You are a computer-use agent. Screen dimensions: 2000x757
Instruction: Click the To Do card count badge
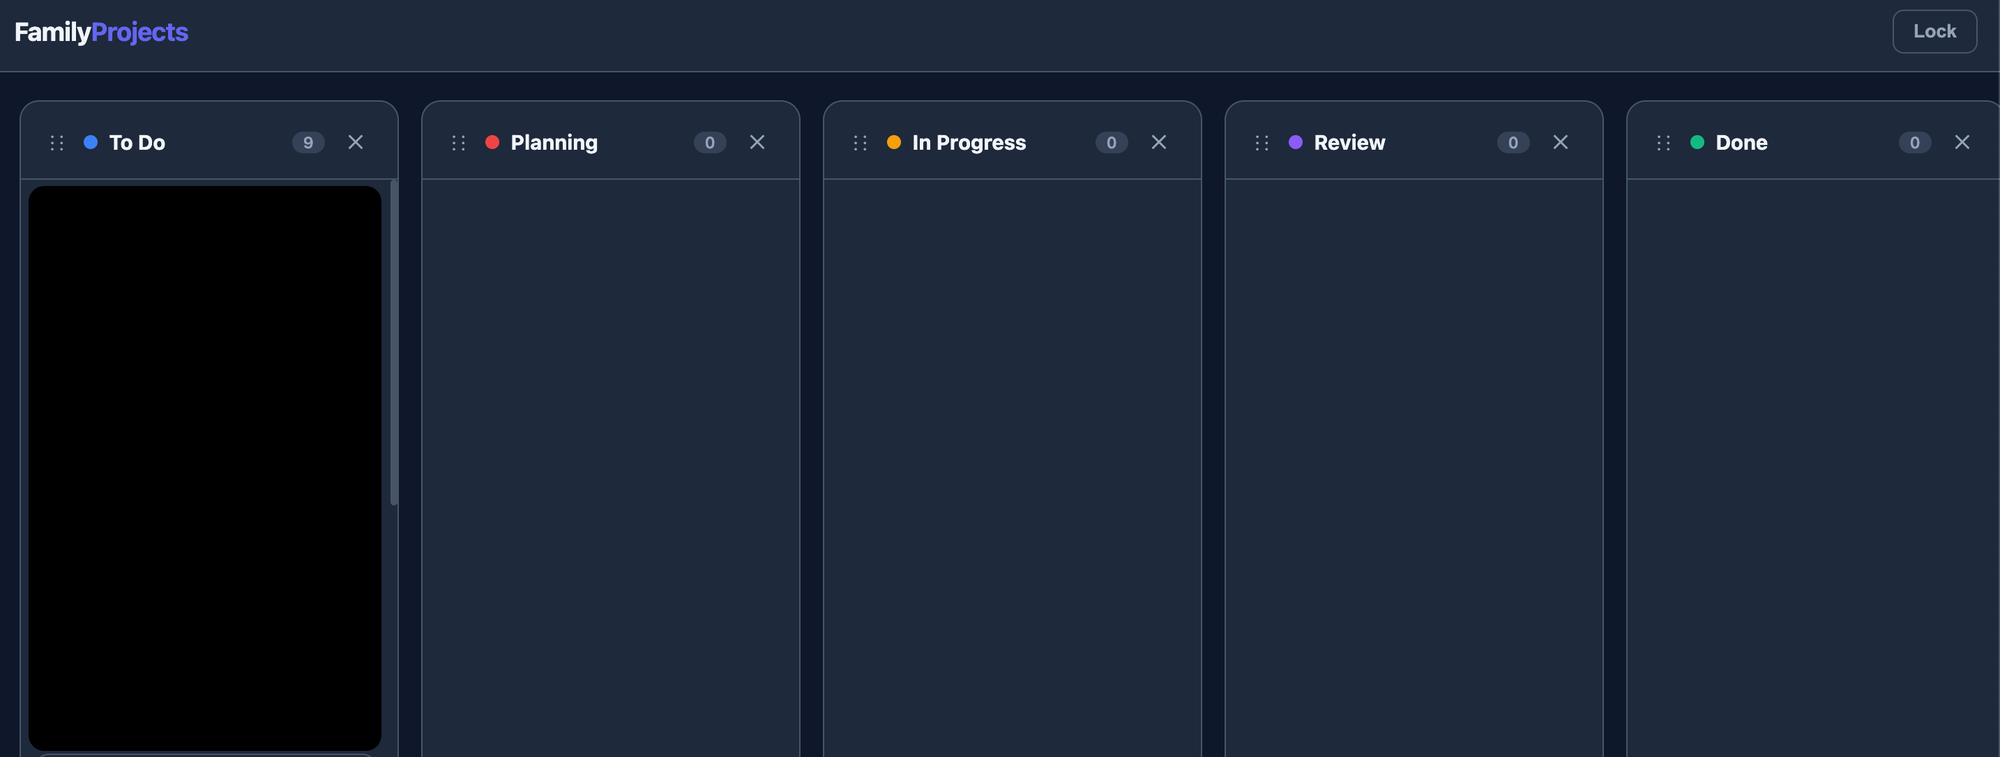tap(308, 142)
